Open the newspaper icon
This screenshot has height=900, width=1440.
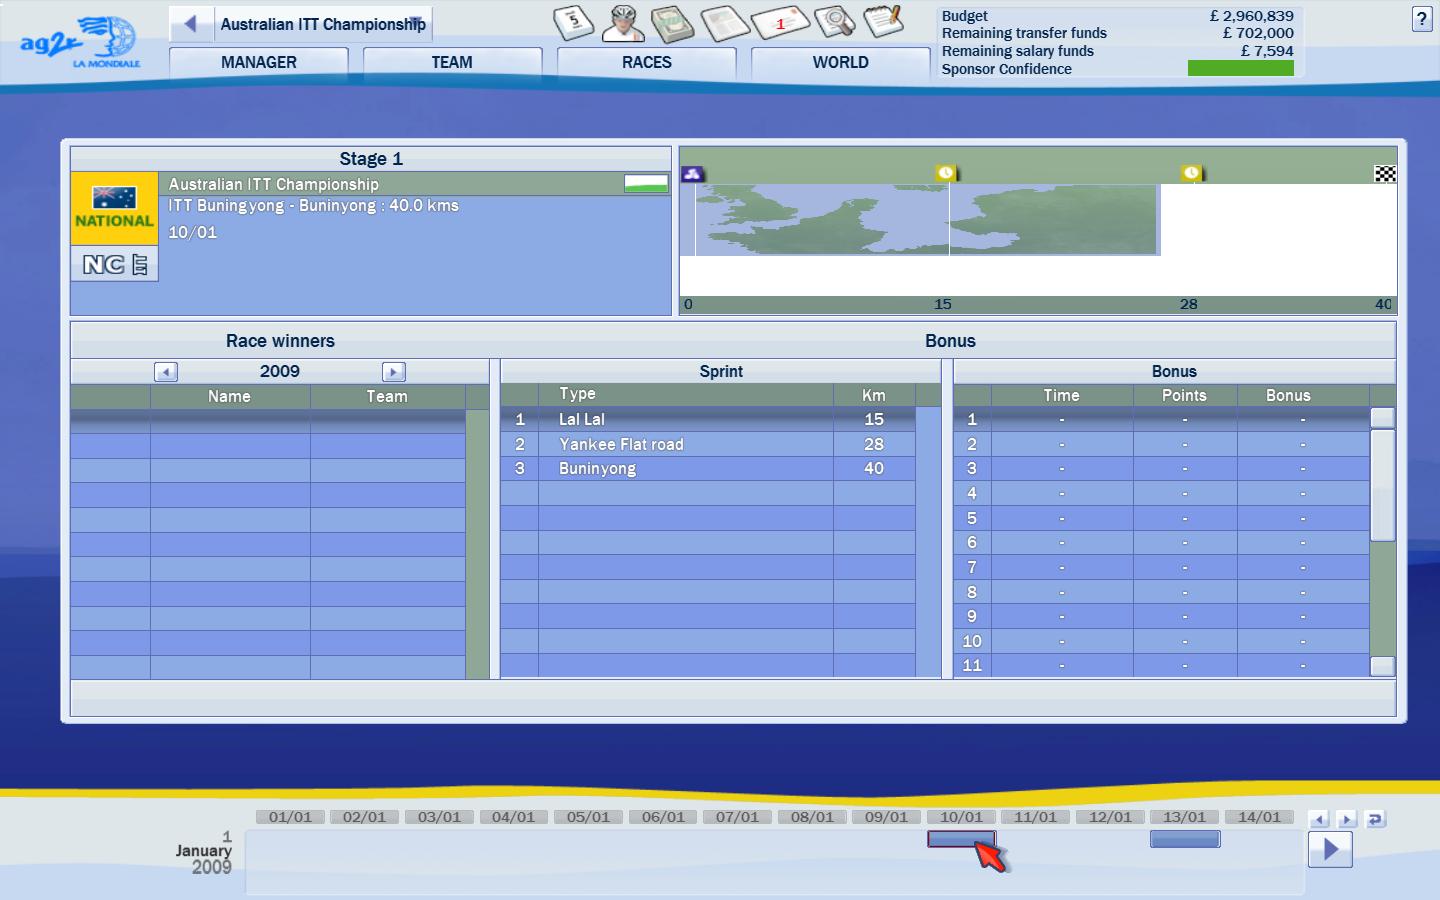[724, 22]
